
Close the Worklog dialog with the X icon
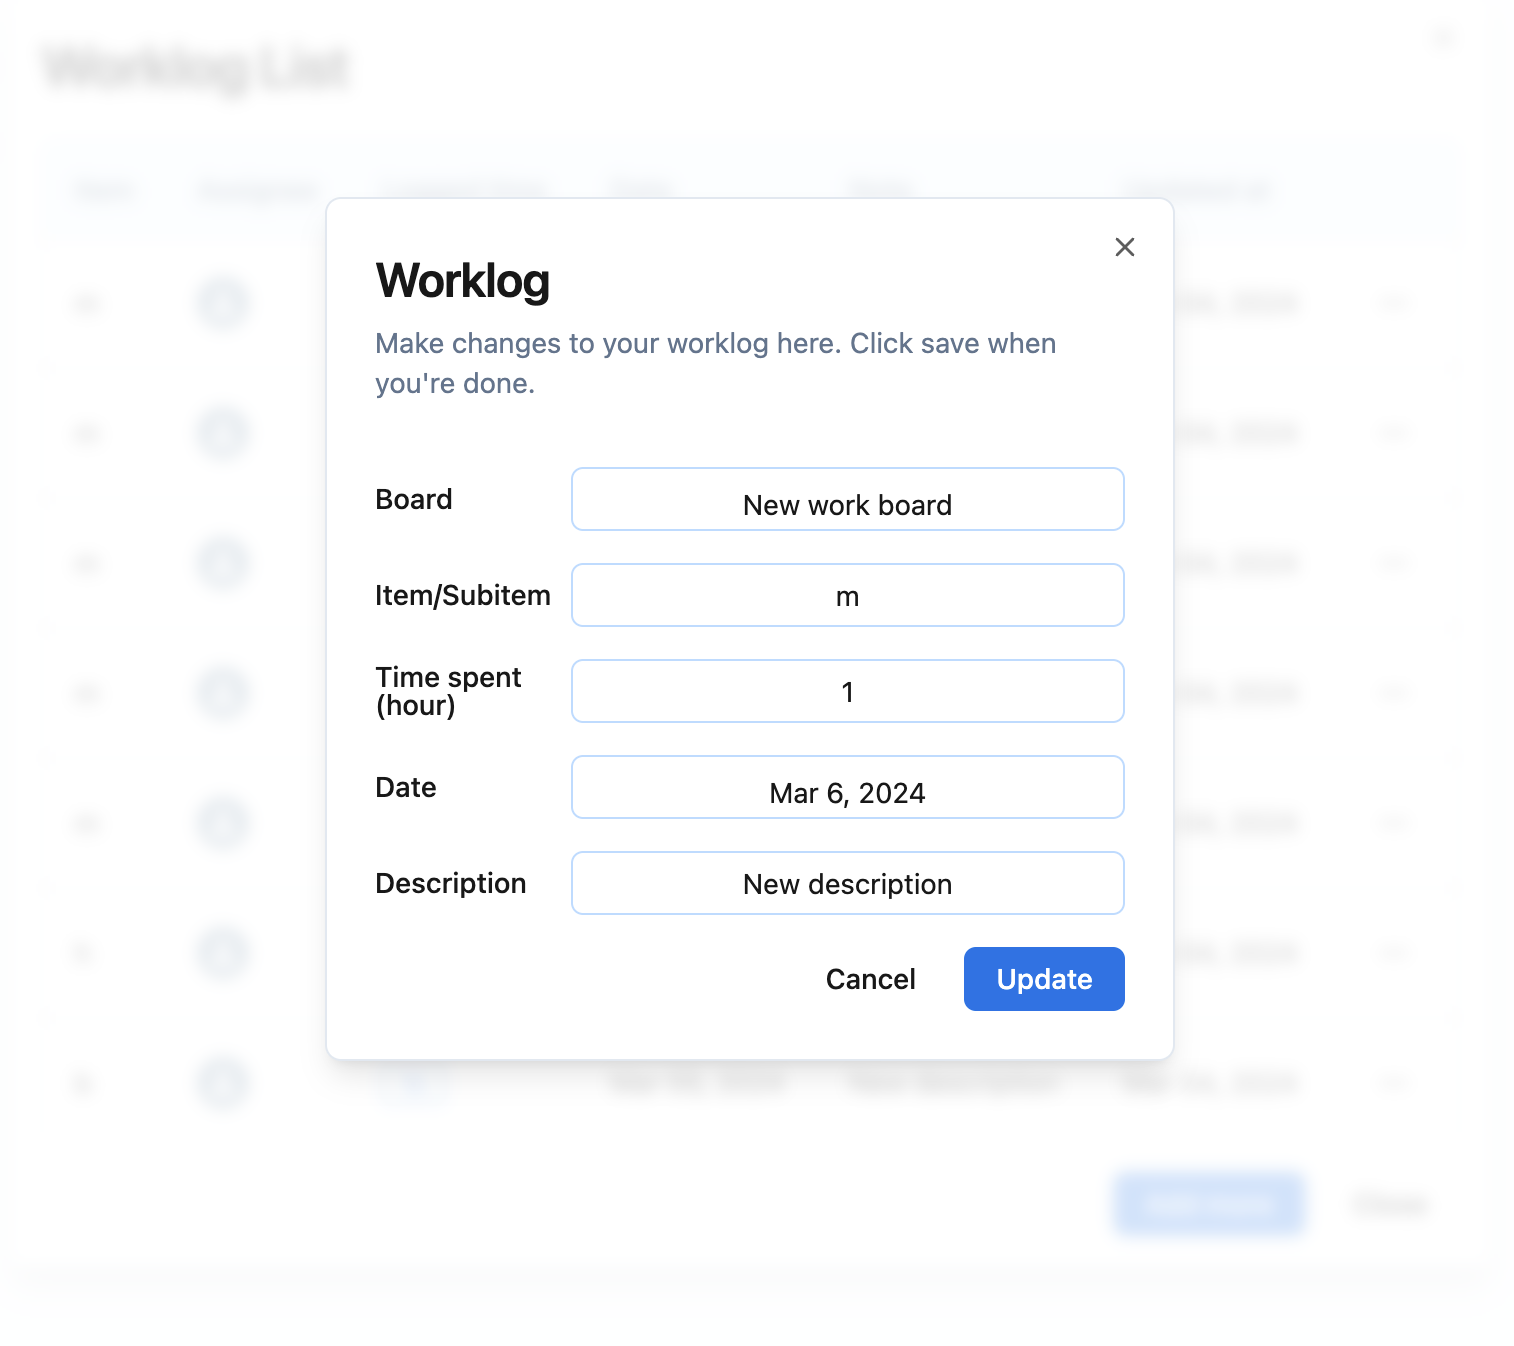coord(1124,247)
